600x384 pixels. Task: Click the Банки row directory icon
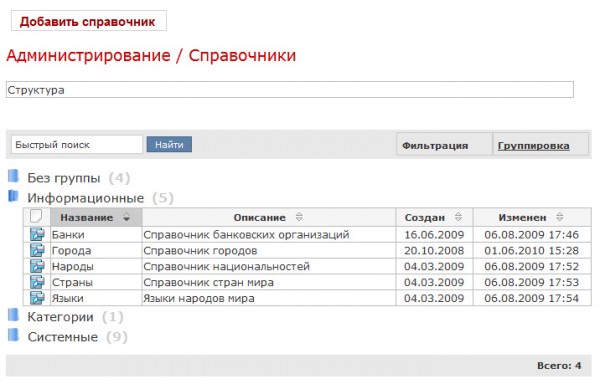(x=37, y=234)
